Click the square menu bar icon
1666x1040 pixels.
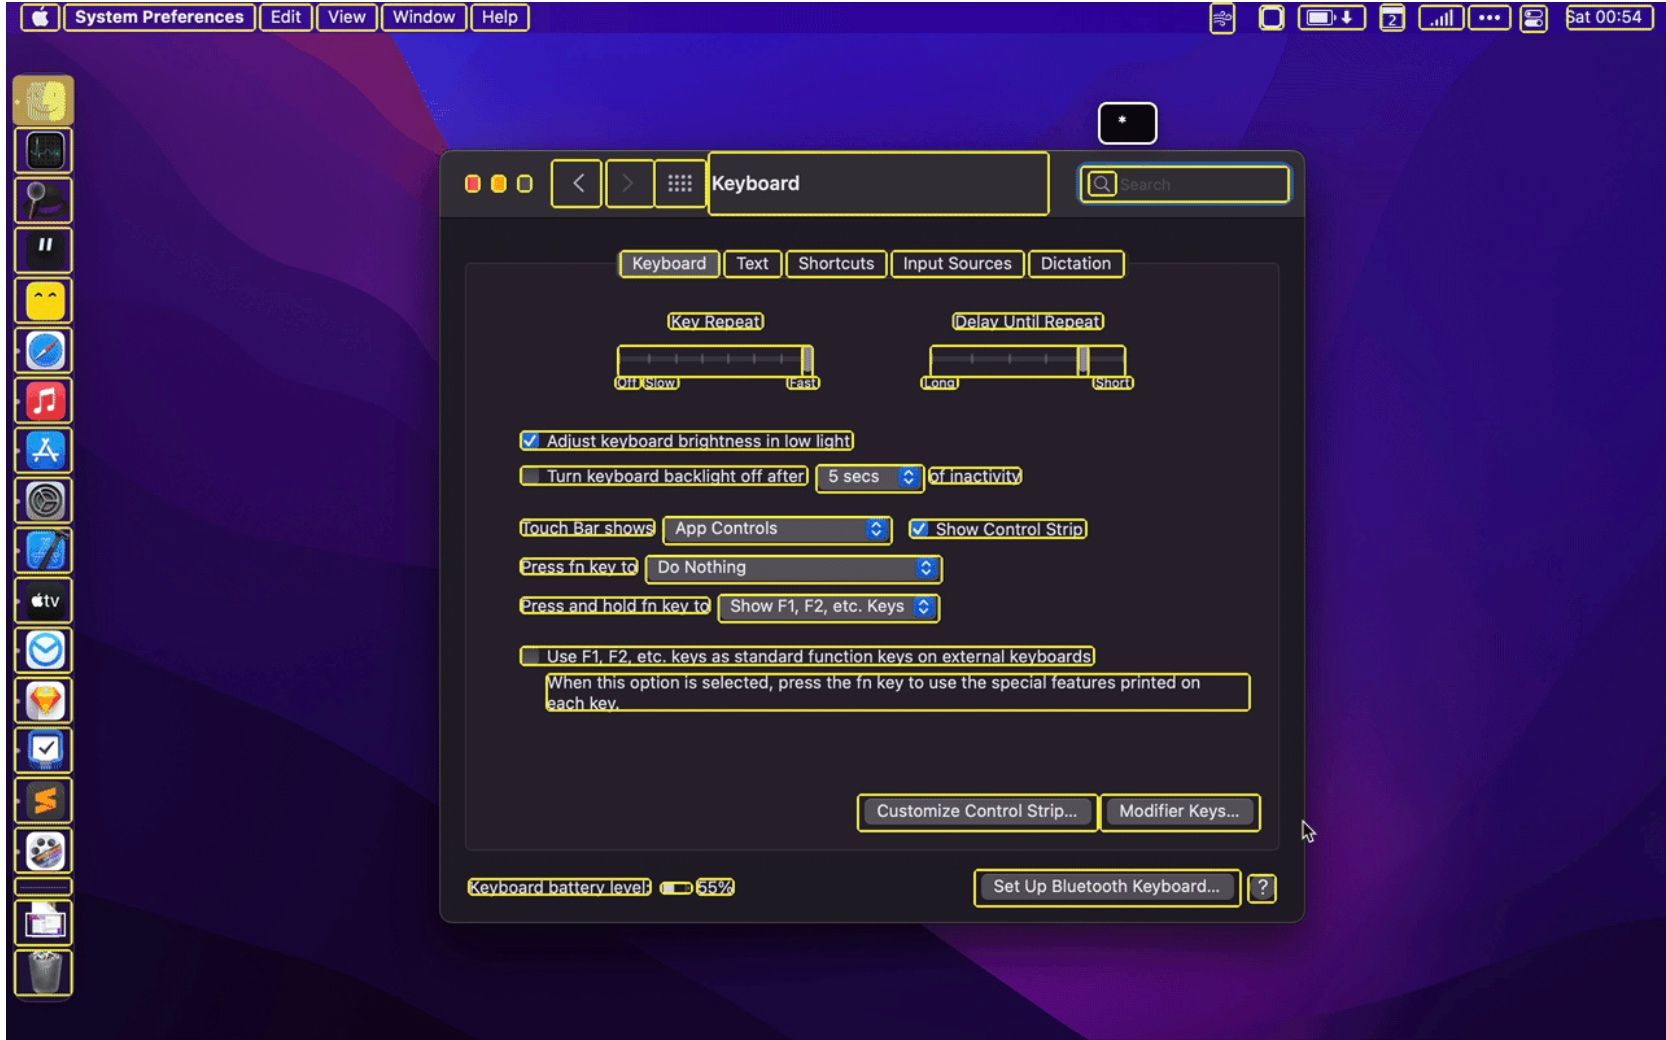(x=1271, y=18)
